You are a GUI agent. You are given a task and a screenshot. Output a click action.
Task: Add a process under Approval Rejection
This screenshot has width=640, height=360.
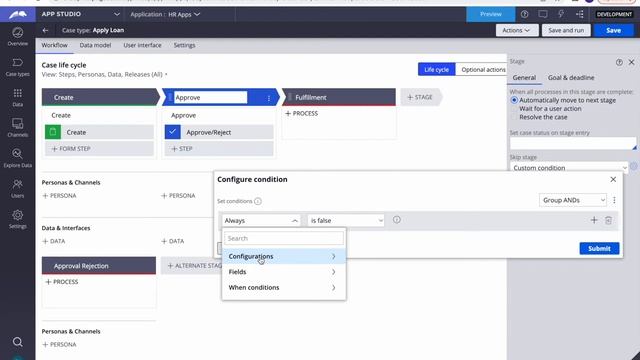(62, 282)
